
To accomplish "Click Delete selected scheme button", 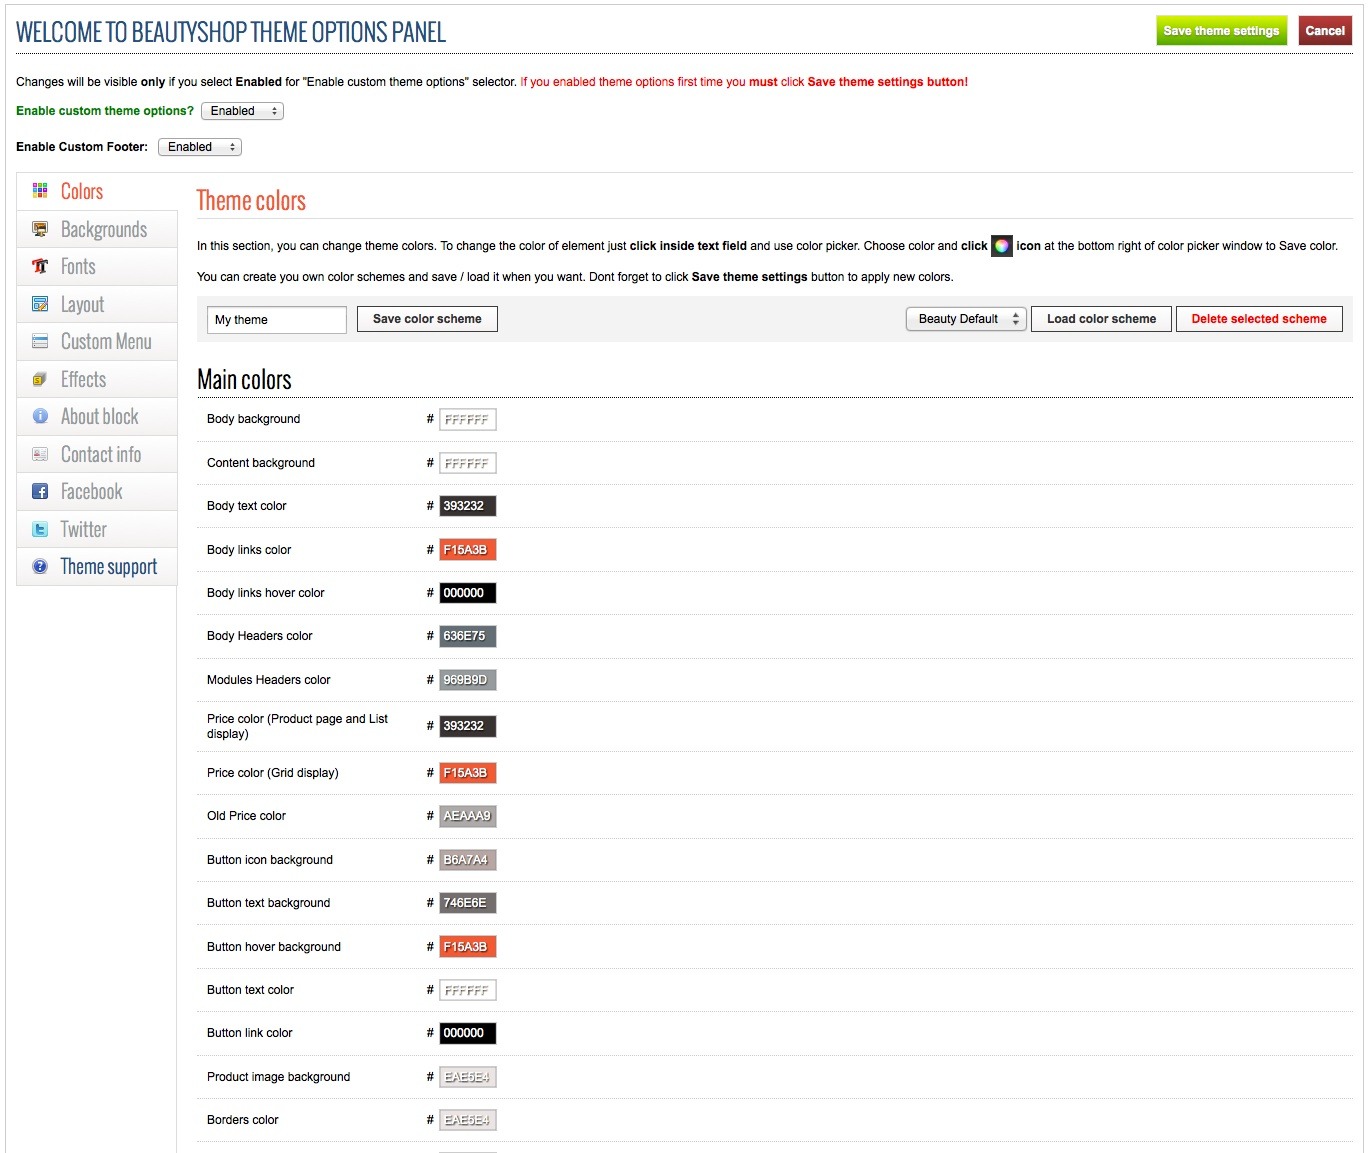I will [1259, 319].
